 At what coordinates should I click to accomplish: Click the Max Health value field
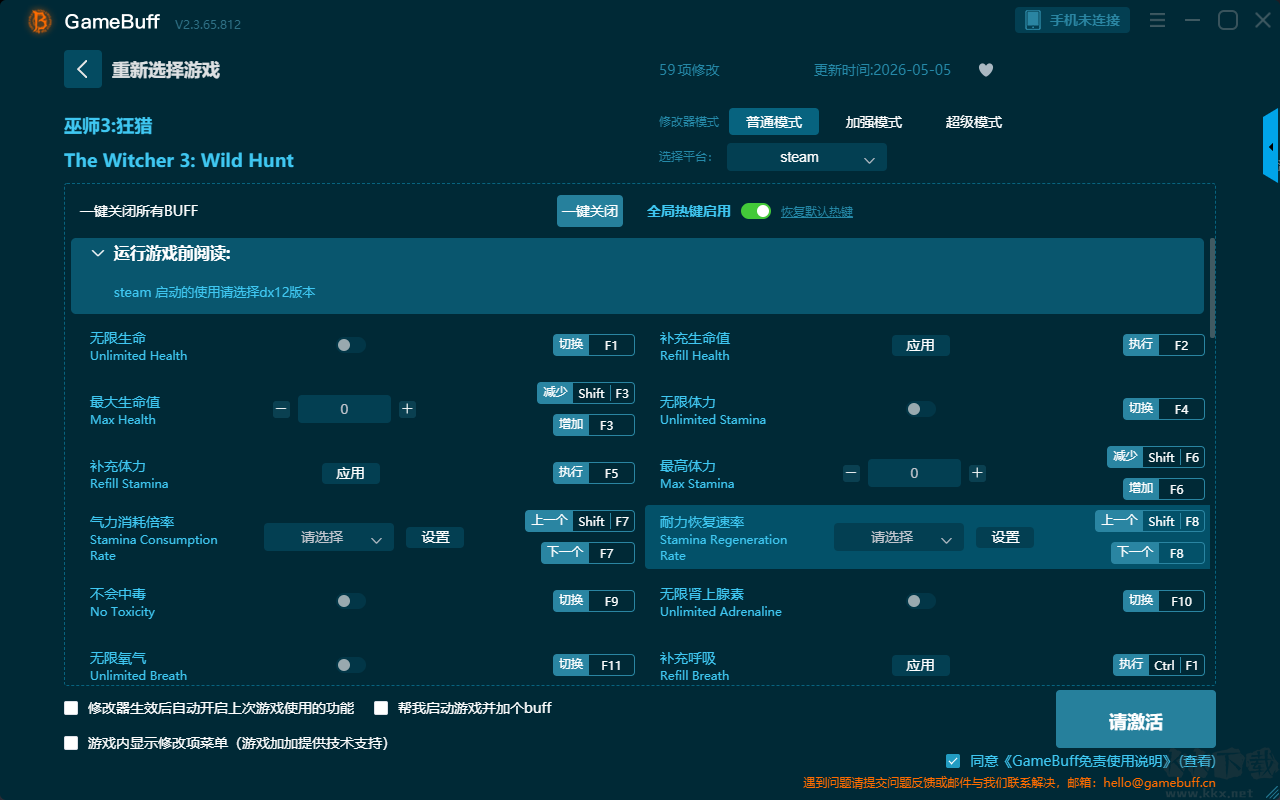pyautogui.click(x=344, y=409)
